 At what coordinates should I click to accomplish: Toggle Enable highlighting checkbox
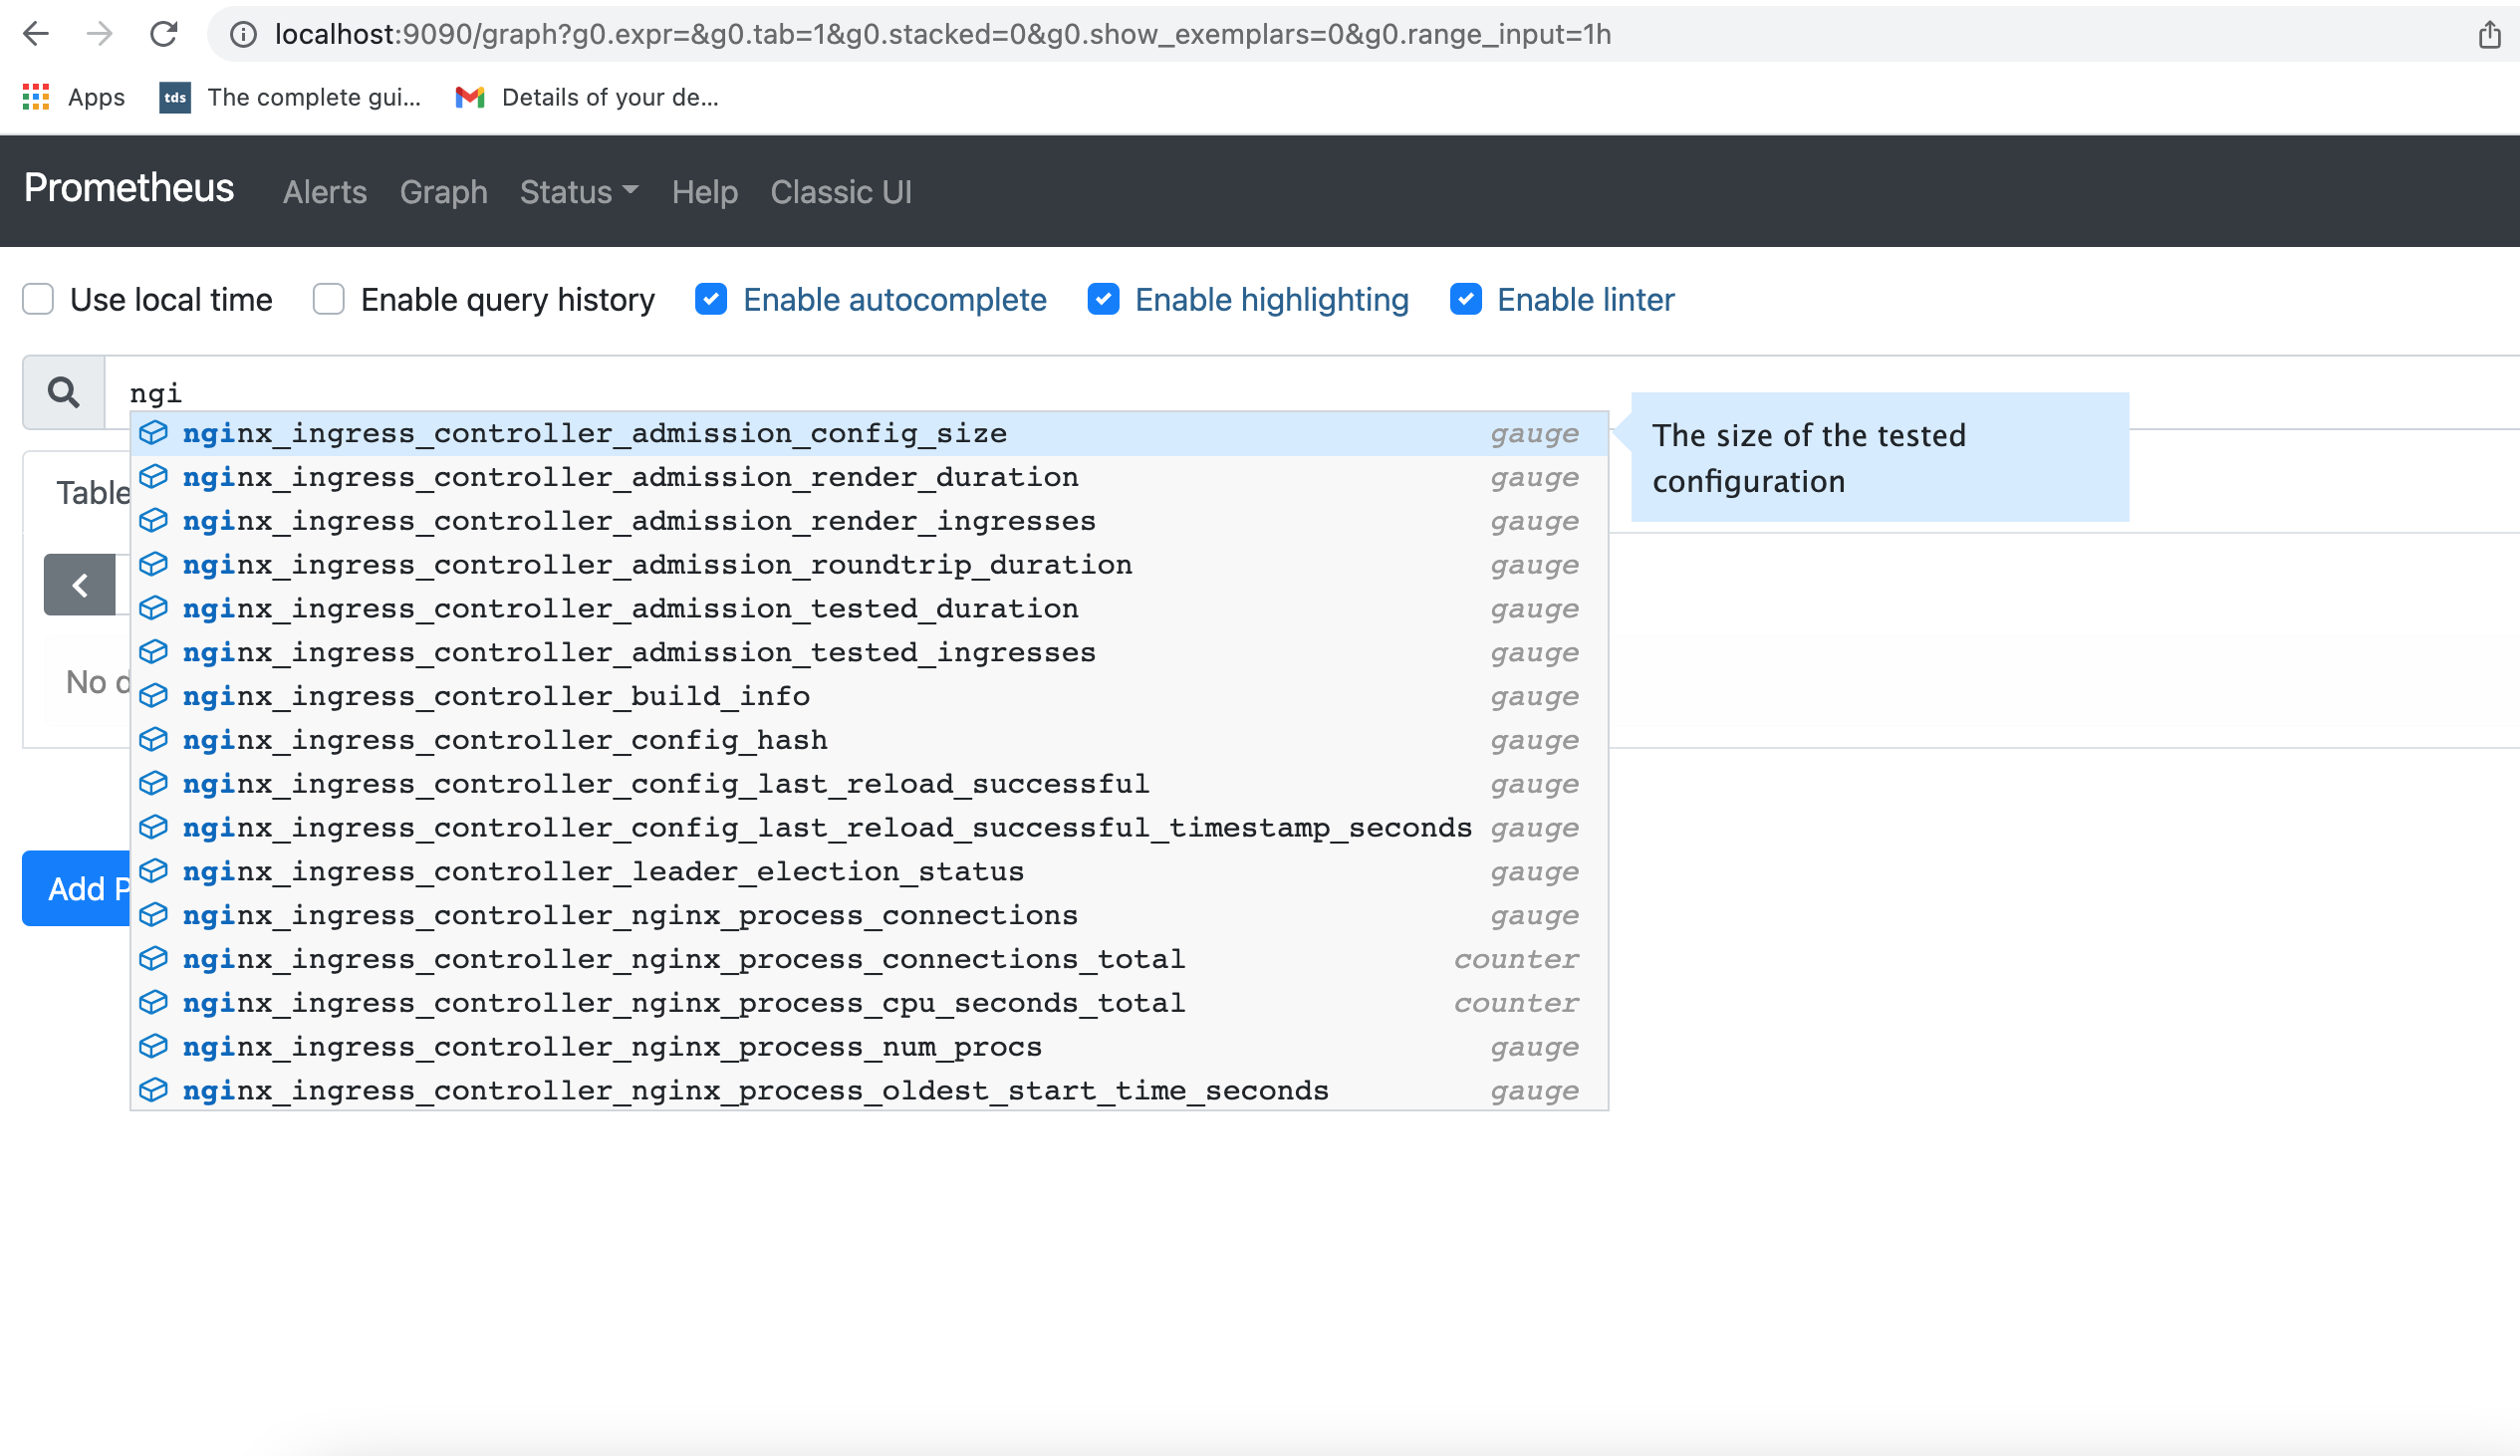[1104, 300]
